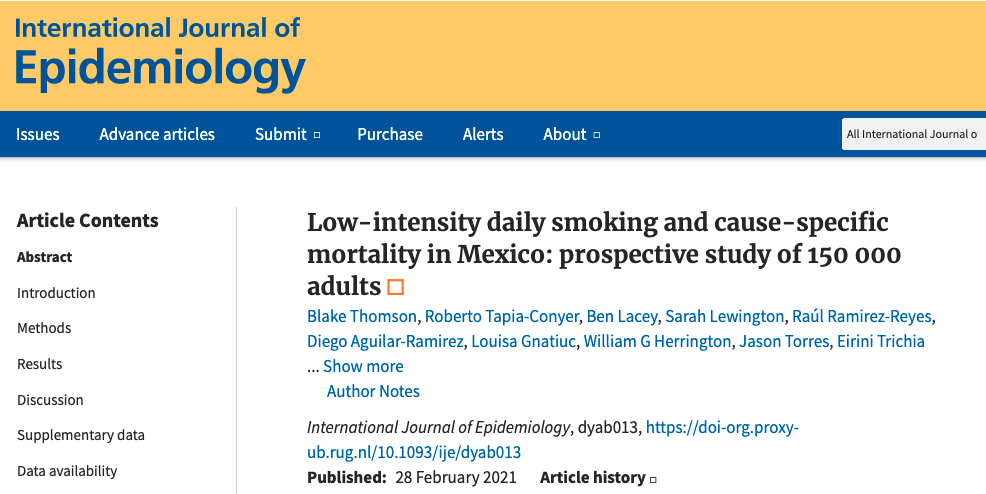Viewport: 986px width, 494px height.
Task: Click the Author Notes link
Action: point(373,391)
